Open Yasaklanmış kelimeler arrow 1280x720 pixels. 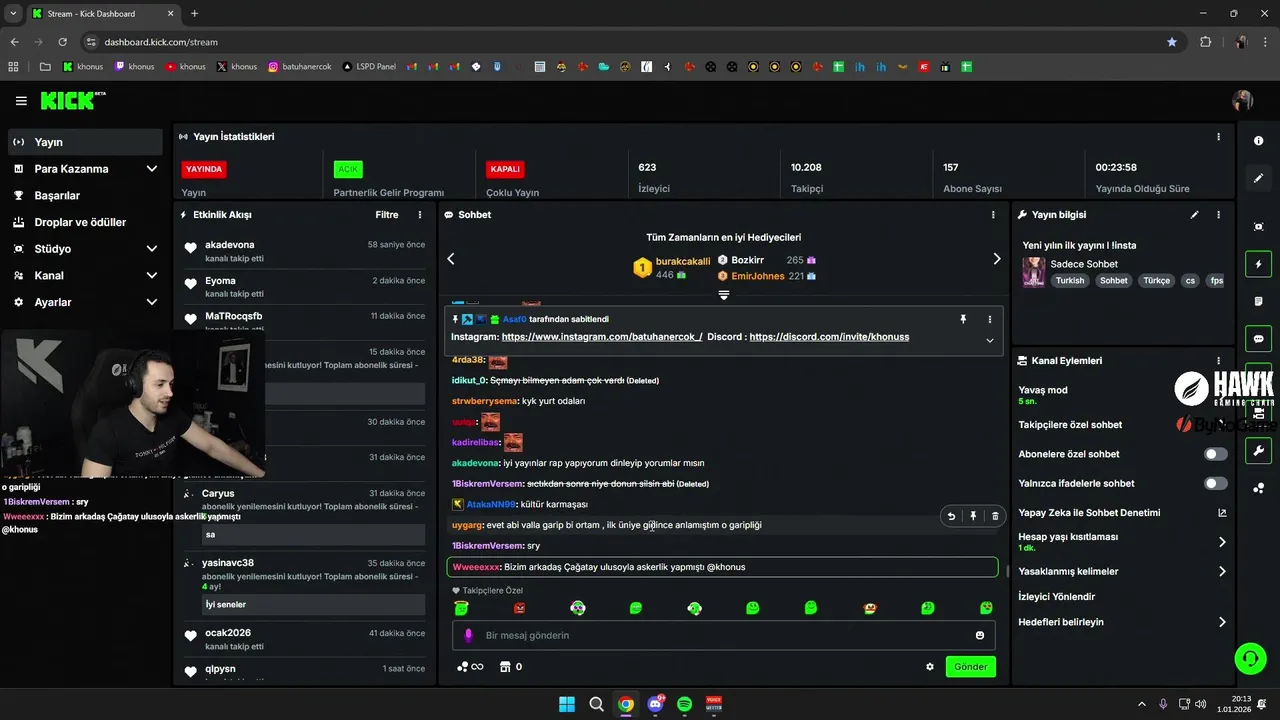1222,572
